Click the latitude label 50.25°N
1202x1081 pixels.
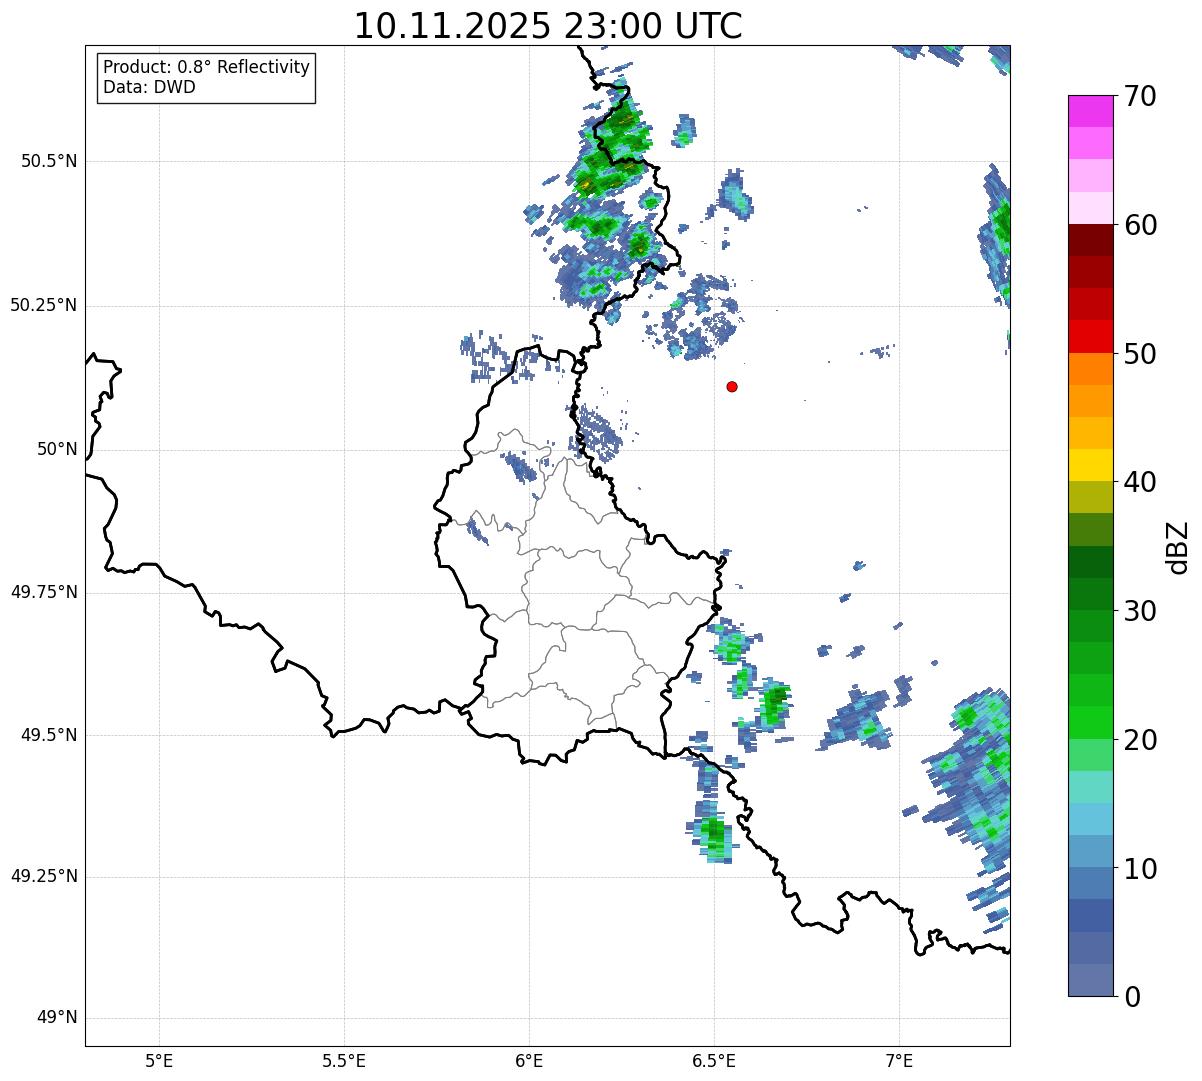tap(44, 305)
